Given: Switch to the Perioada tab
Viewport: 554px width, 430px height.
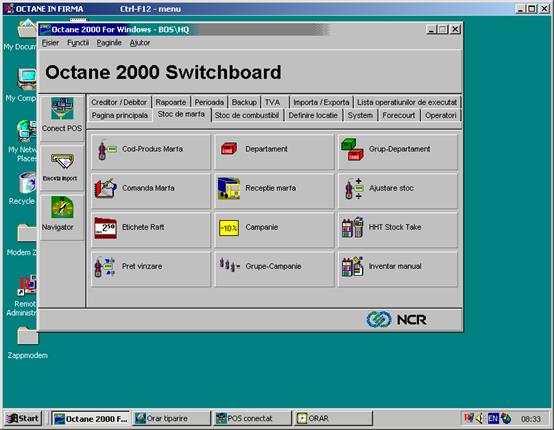Looking at the screenshot, I should tap(209, 102).
